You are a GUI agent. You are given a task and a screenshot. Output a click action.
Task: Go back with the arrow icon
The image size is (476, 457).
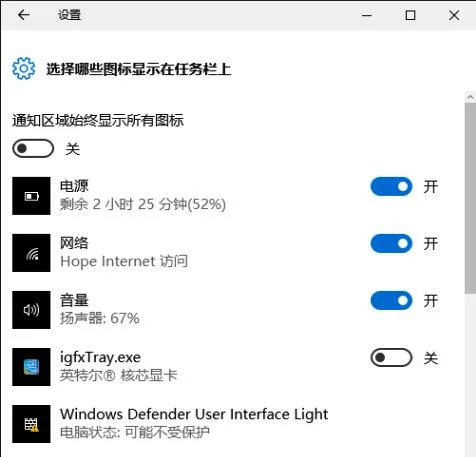point(24,15)
